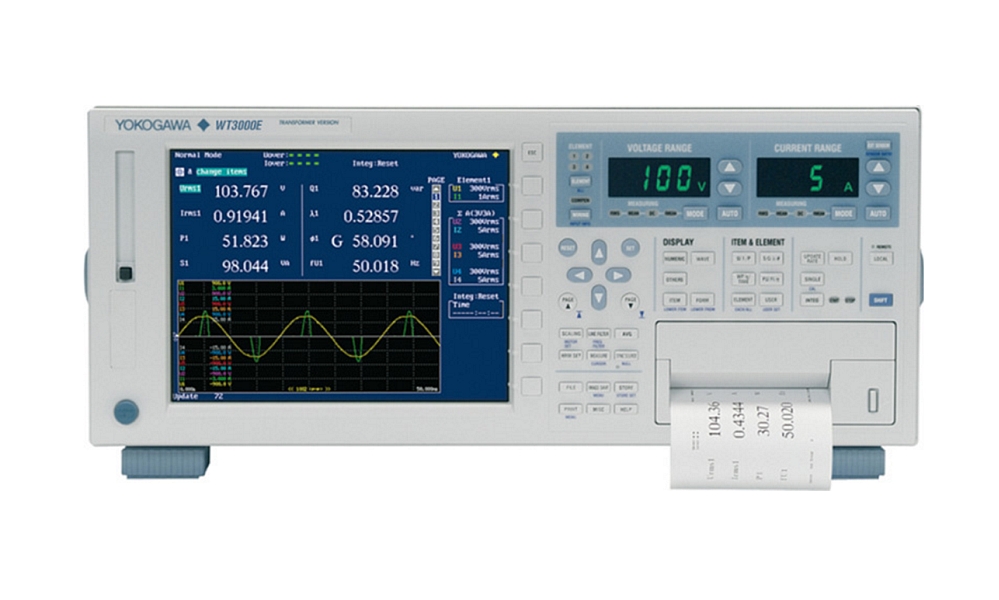Toggle current range AUTO mode
The image size is (999, 600).
pyautogui.click(x=877, y=213)
